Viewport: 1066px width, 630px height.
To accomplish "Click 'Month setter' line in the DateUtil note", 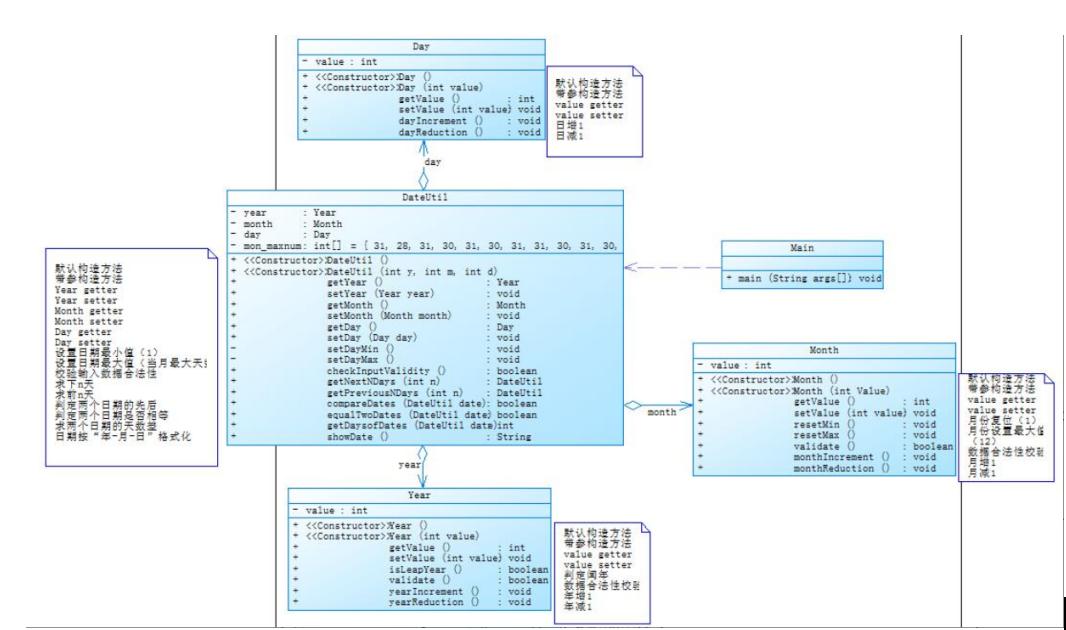I will click(89, 321).
